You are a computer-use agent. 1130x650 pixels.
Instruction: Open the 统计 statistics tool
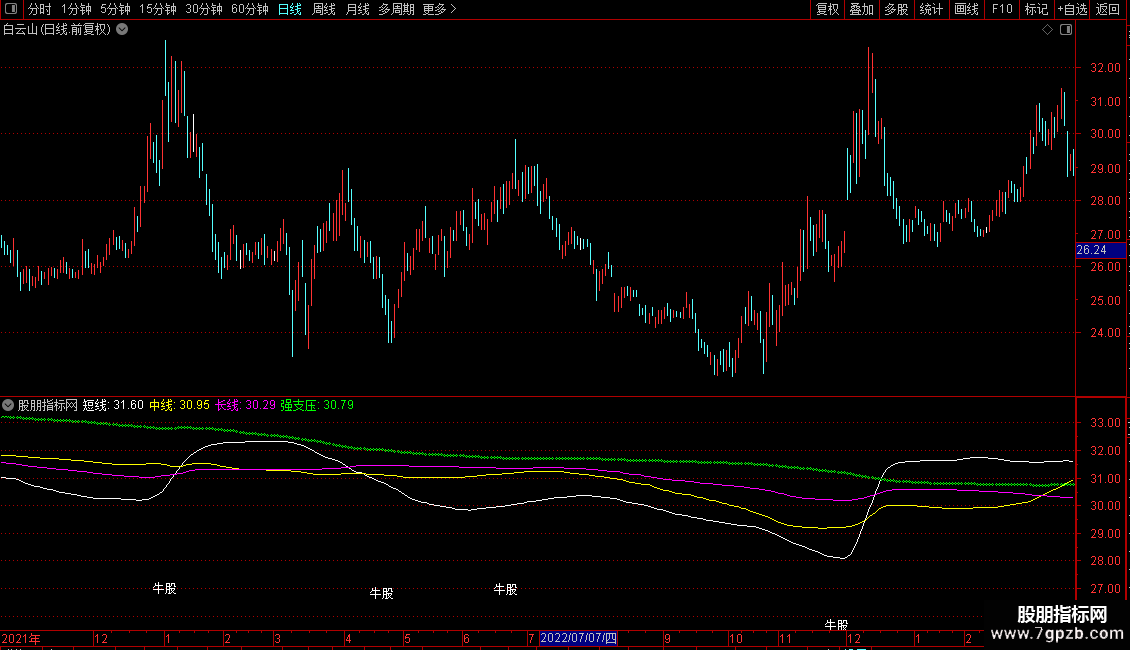(931, 9)
